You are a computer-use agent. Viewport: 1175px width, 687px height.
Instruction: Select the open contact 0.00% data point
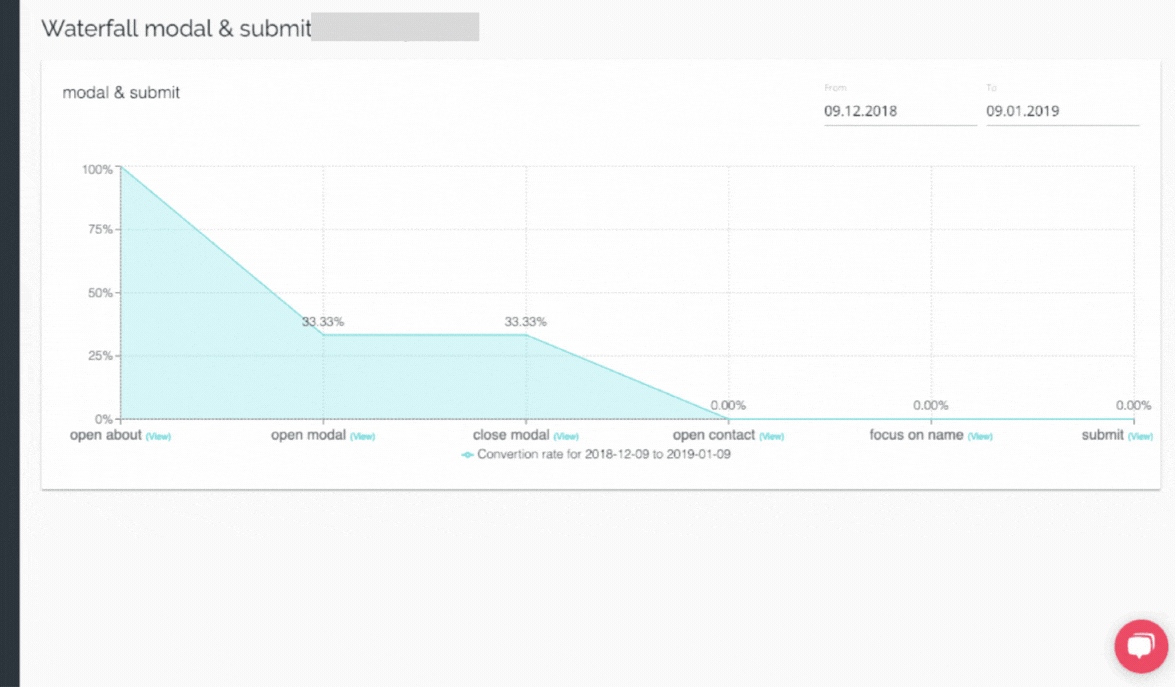pos(728,419)
